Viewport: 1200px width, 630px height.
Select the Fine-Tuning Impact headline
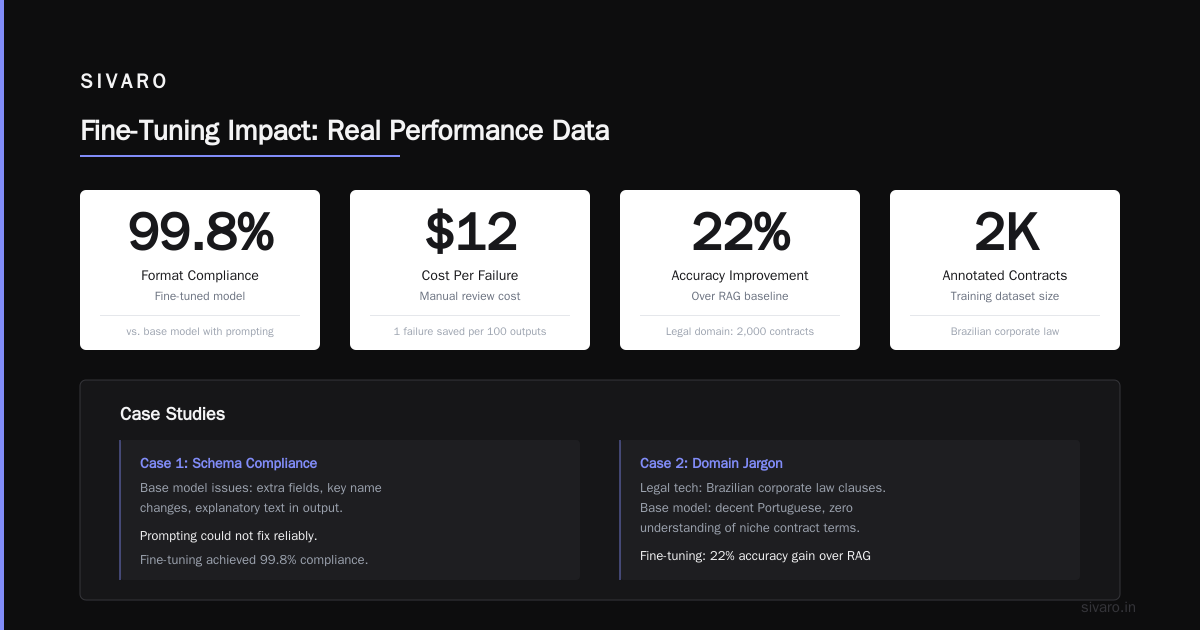coord(344,131)
